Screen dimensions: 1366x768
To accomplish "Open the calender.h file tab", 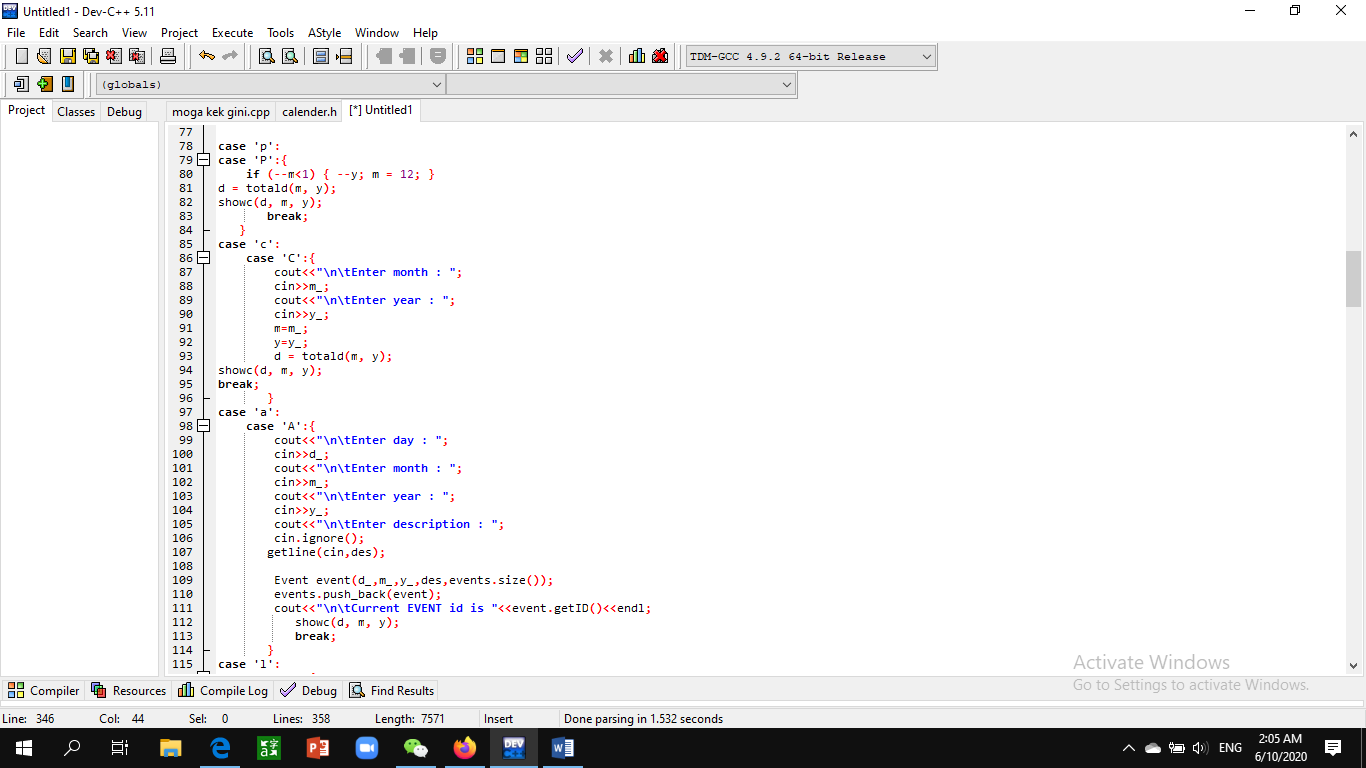I will (309, 112).
